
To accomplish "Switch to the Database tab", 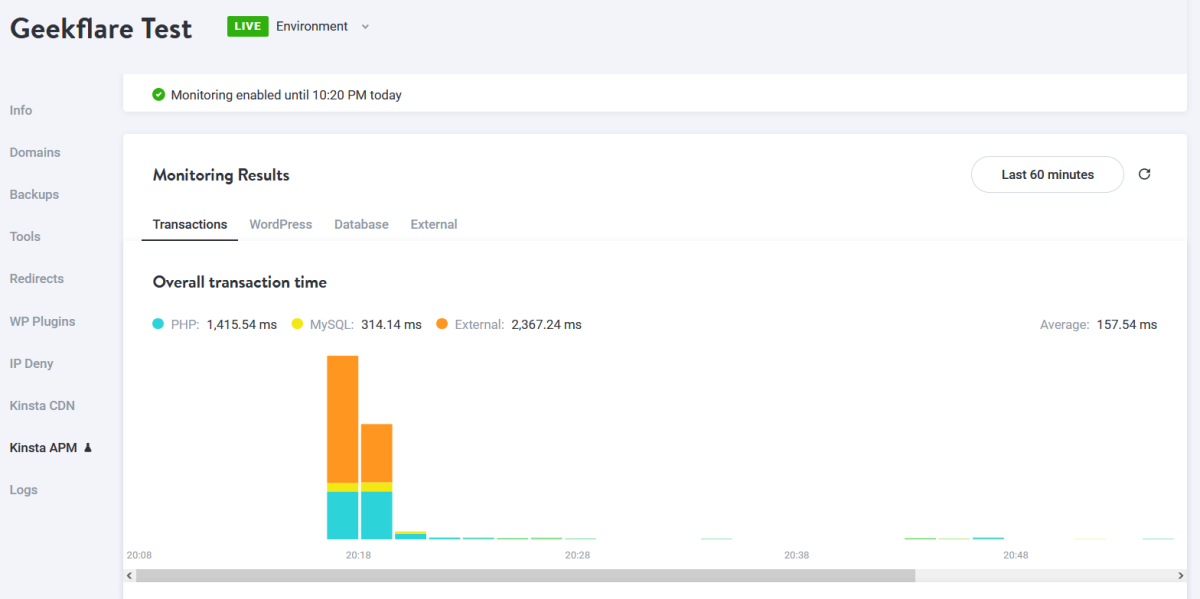I will tap(361, 224).
